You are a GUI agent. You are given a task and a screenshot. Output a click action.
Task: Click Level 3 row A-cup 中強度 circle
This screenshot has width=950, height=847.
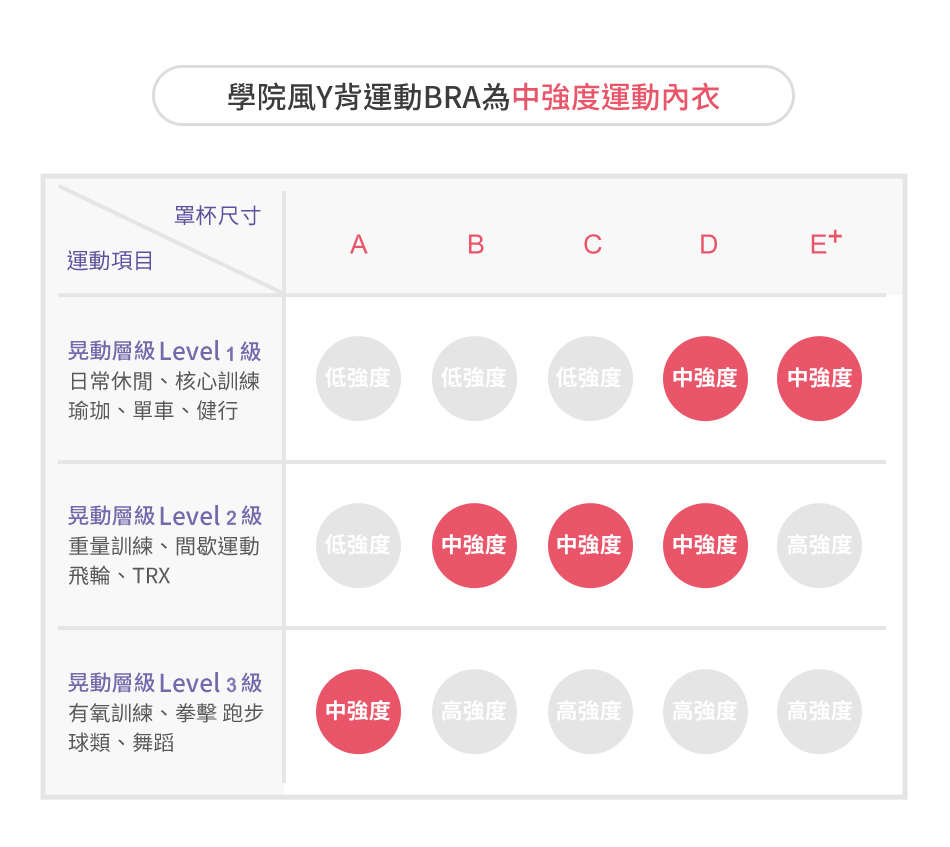tap(358, 712)
